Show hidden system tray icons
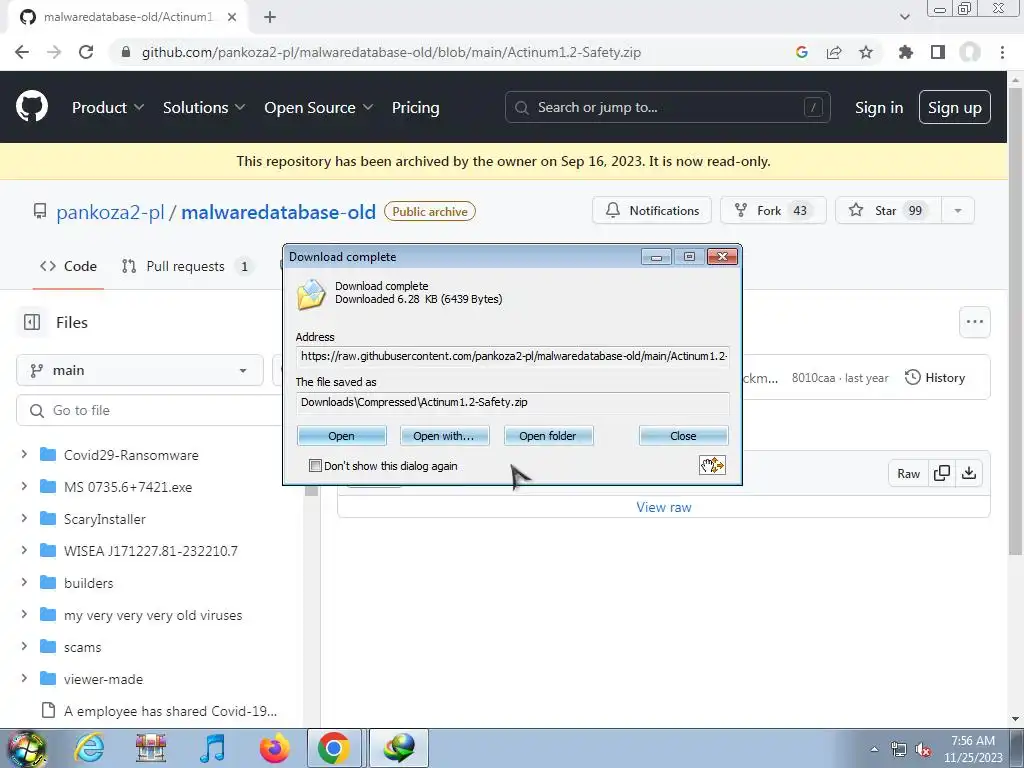The image size is (1024, 768). [874, 749]
